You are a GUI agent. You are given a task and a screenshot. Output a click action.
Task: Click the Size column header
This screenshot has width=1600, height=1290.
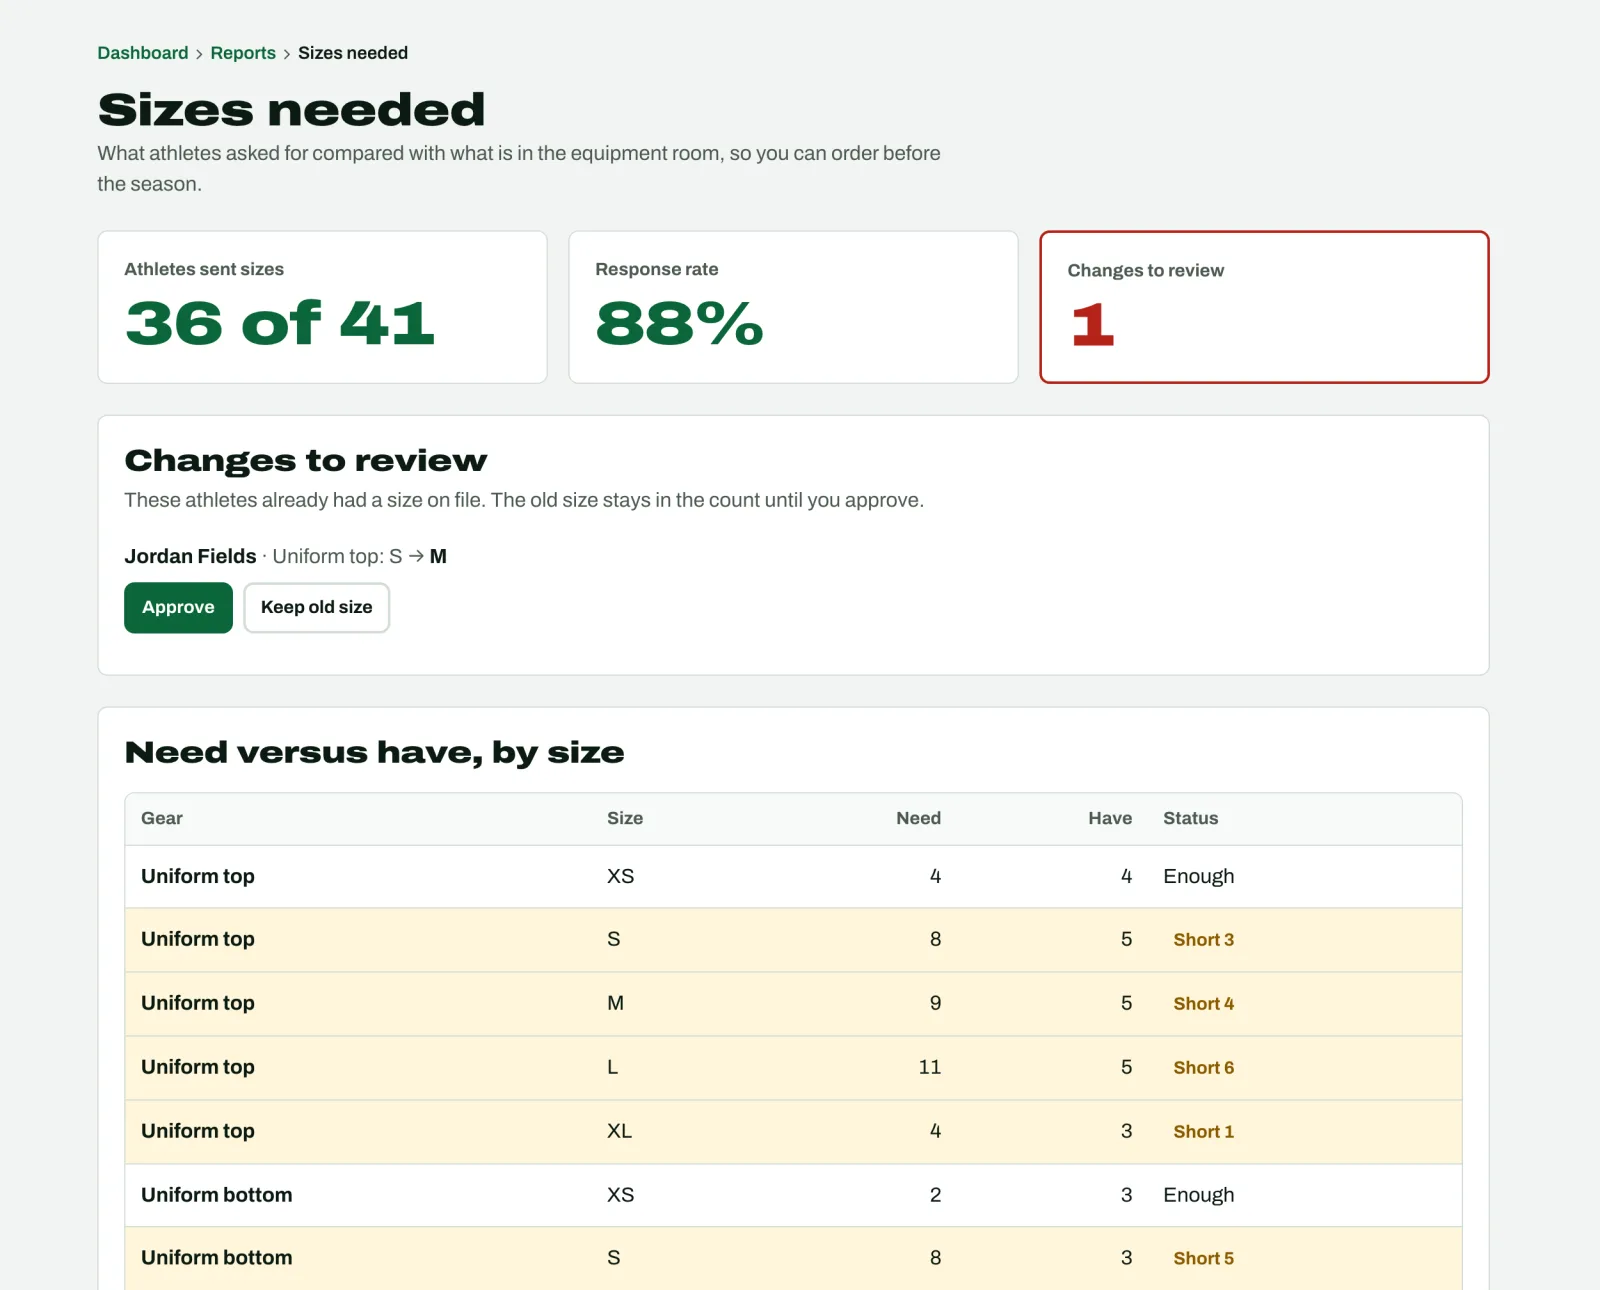(x=625, y=818)
